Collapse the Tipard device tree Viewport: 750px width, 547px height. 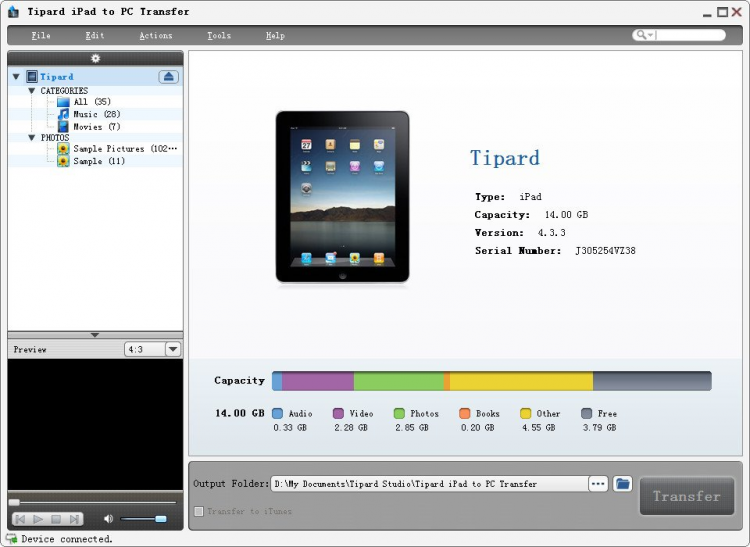click(16, 77)
